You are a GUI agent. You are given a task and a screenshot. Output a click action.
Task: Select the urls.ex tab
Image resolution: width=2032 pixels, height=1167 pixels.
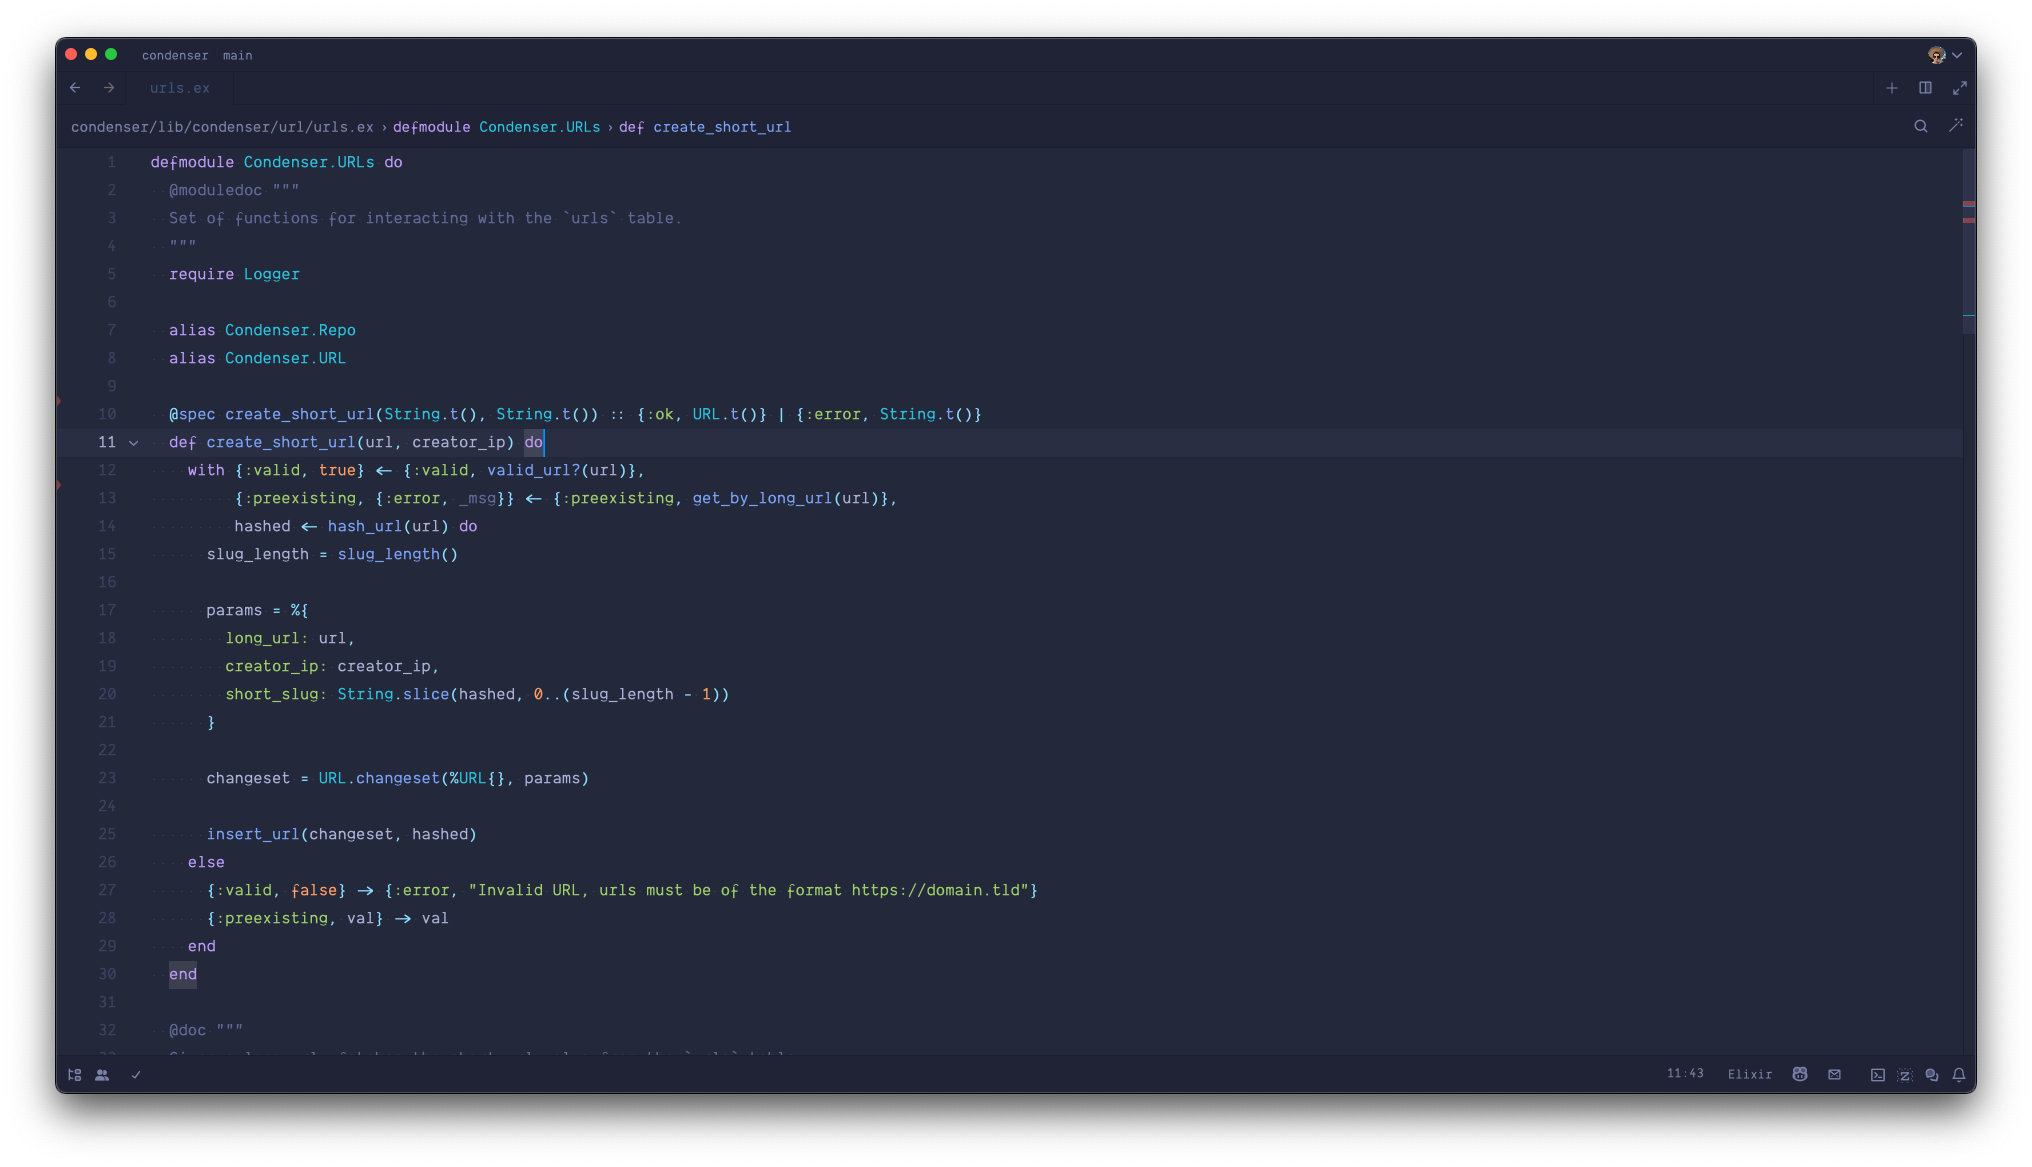tap(180, 88)
